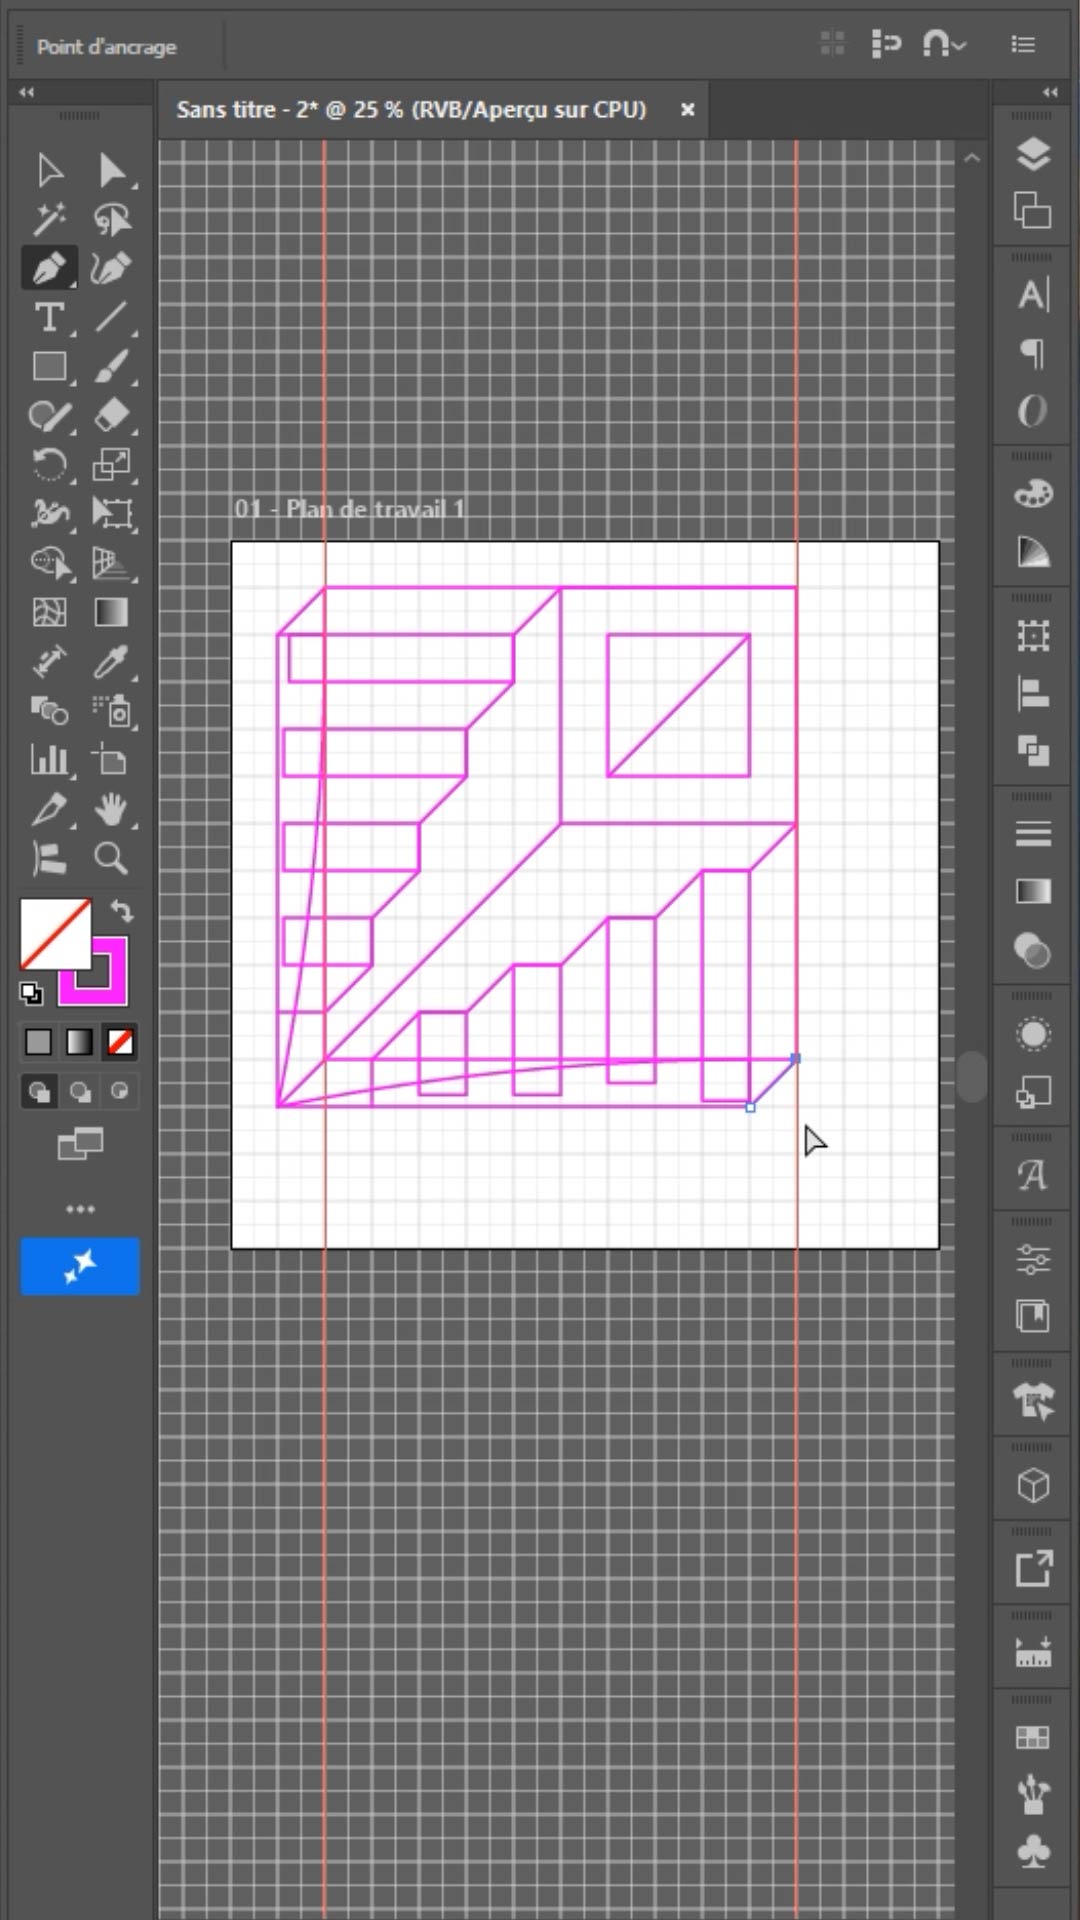Screen dimensions: 1080x1920
Task: Select the Scale tool
Action: [x=111, y=464]
